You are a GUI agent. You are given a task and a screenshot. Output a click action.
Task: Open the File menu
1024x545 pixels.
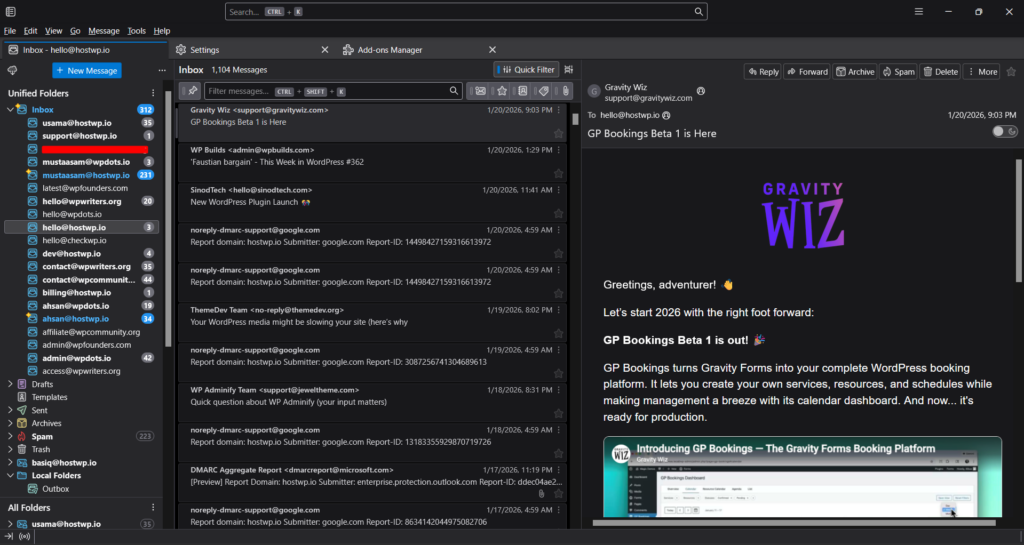[10, 31]
